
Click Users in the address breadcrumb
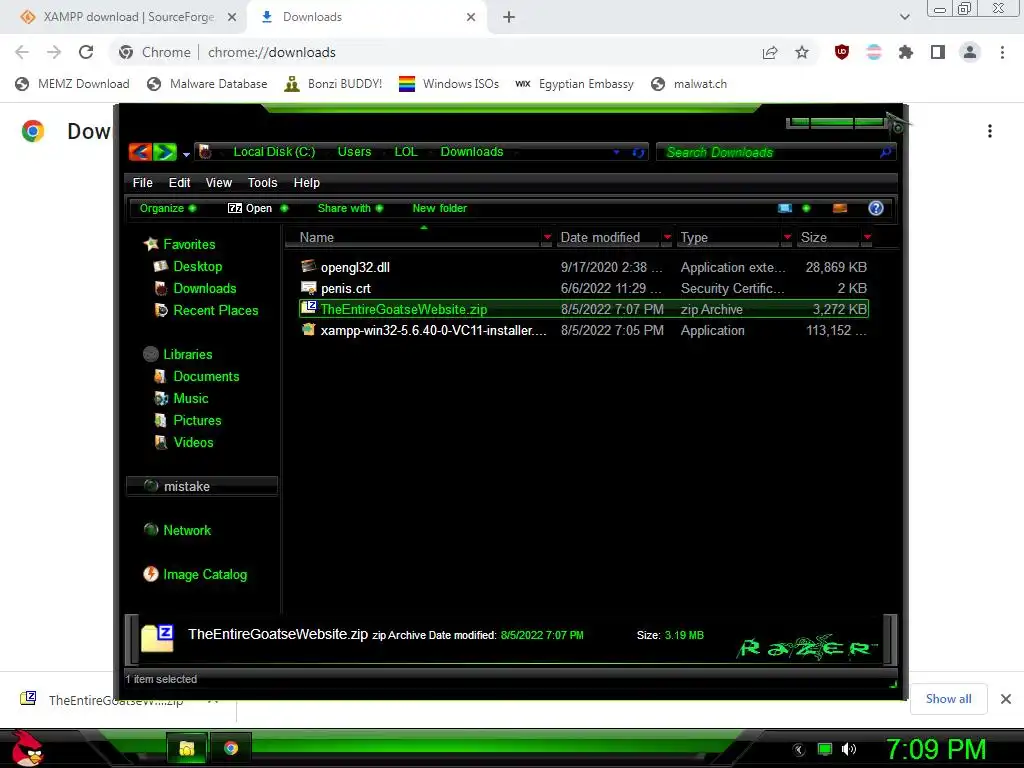pos(354,152)
